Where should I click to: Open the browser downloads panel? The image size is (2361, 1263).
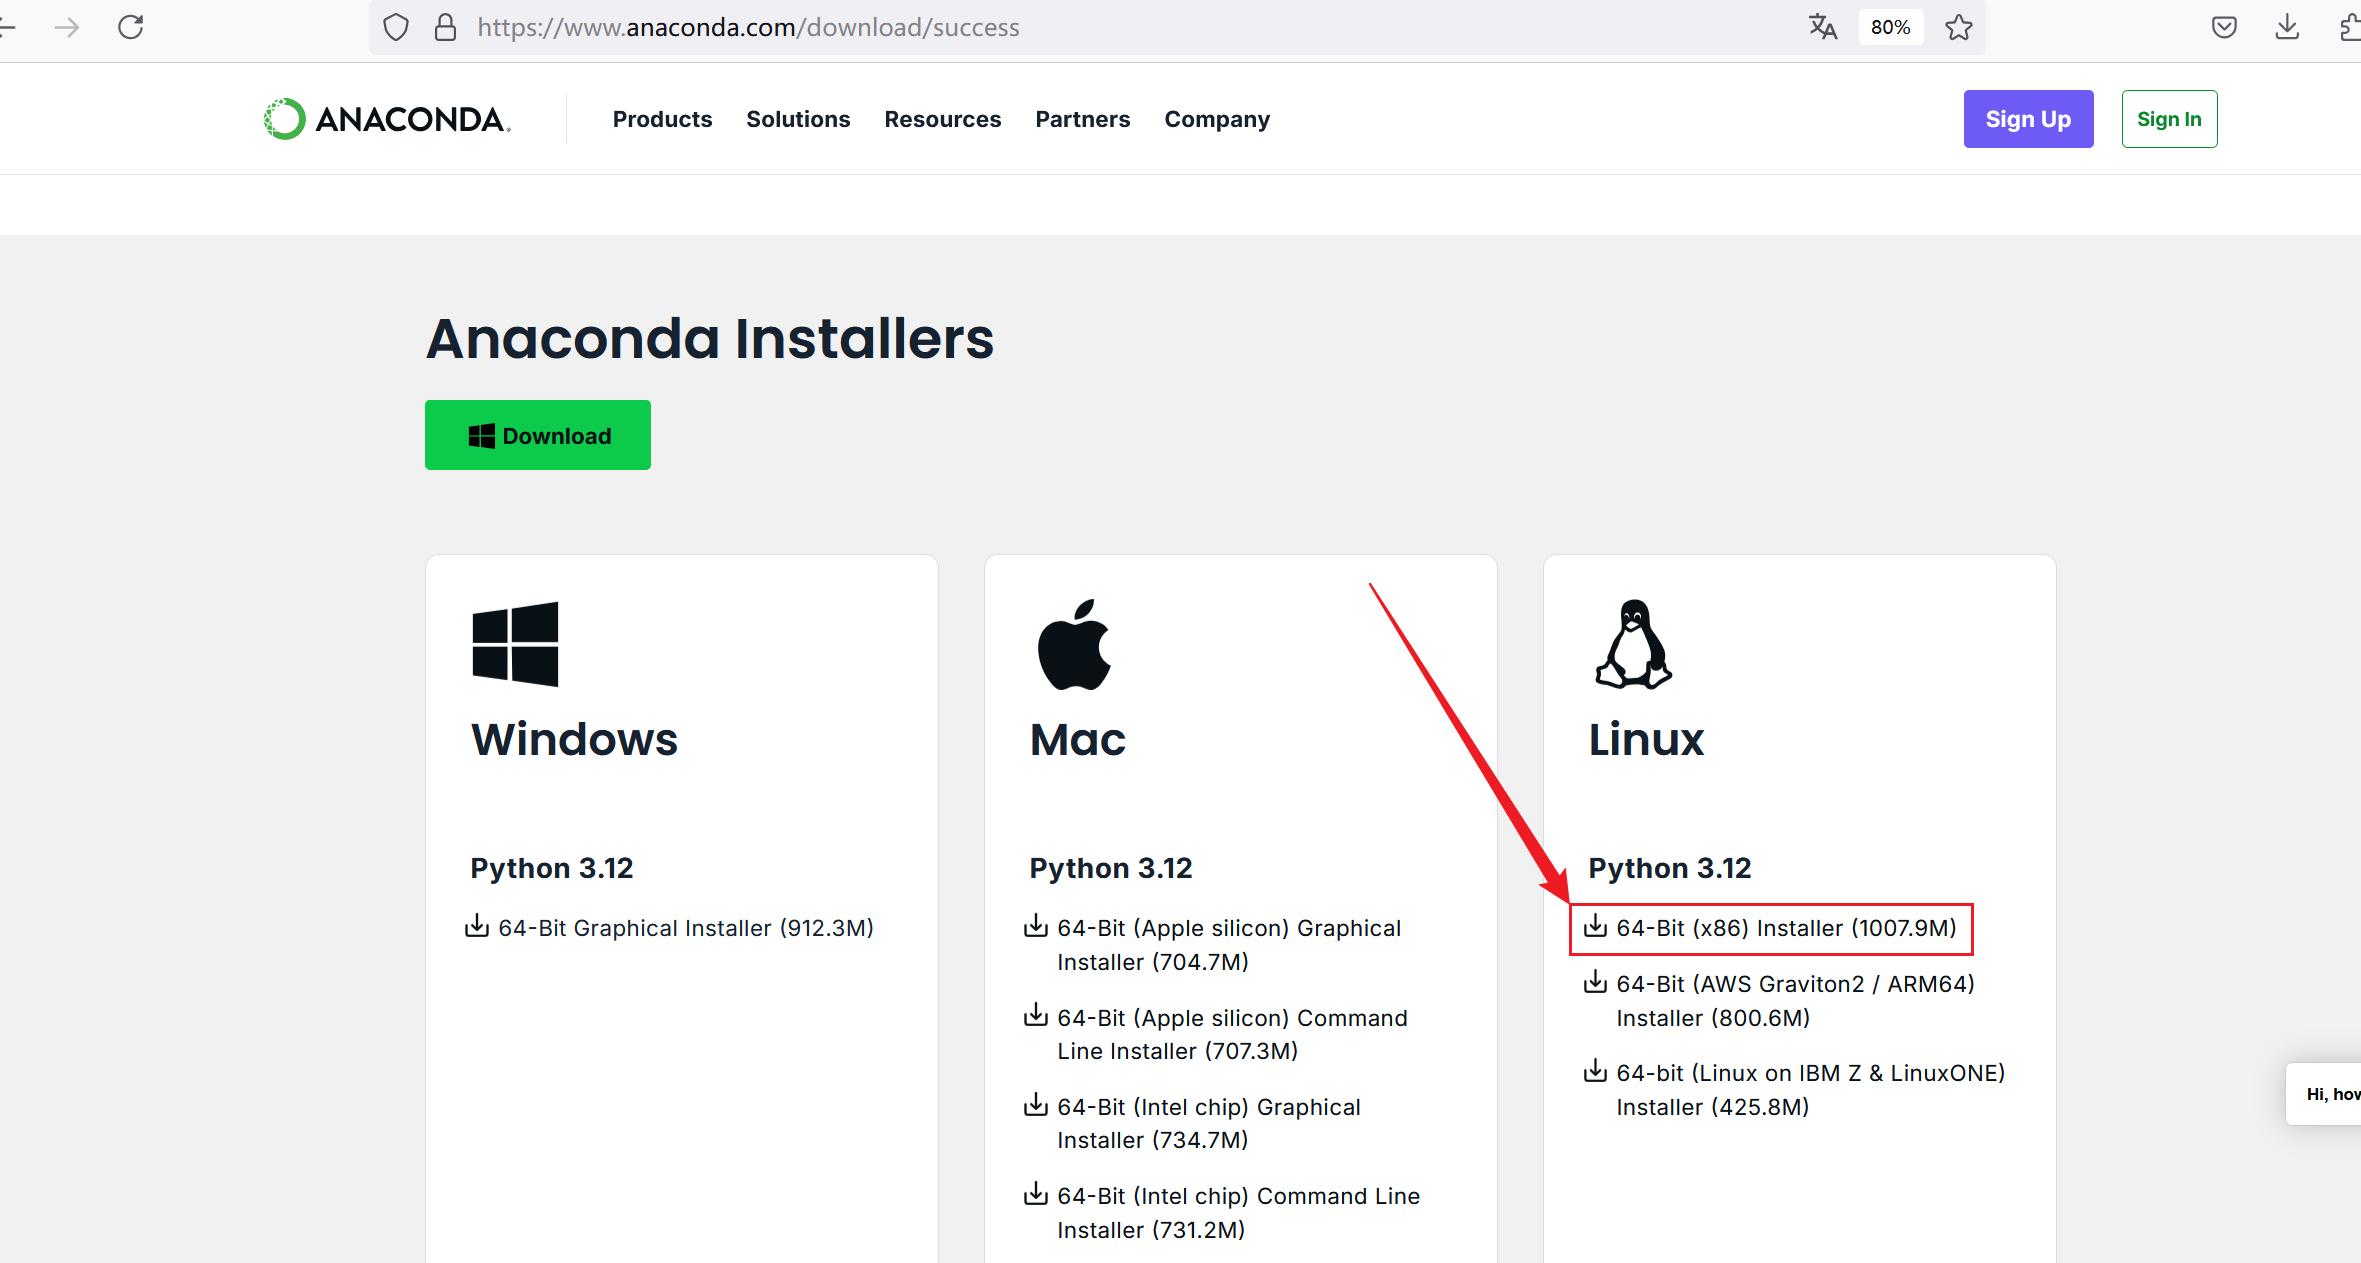click(2287, 27)
